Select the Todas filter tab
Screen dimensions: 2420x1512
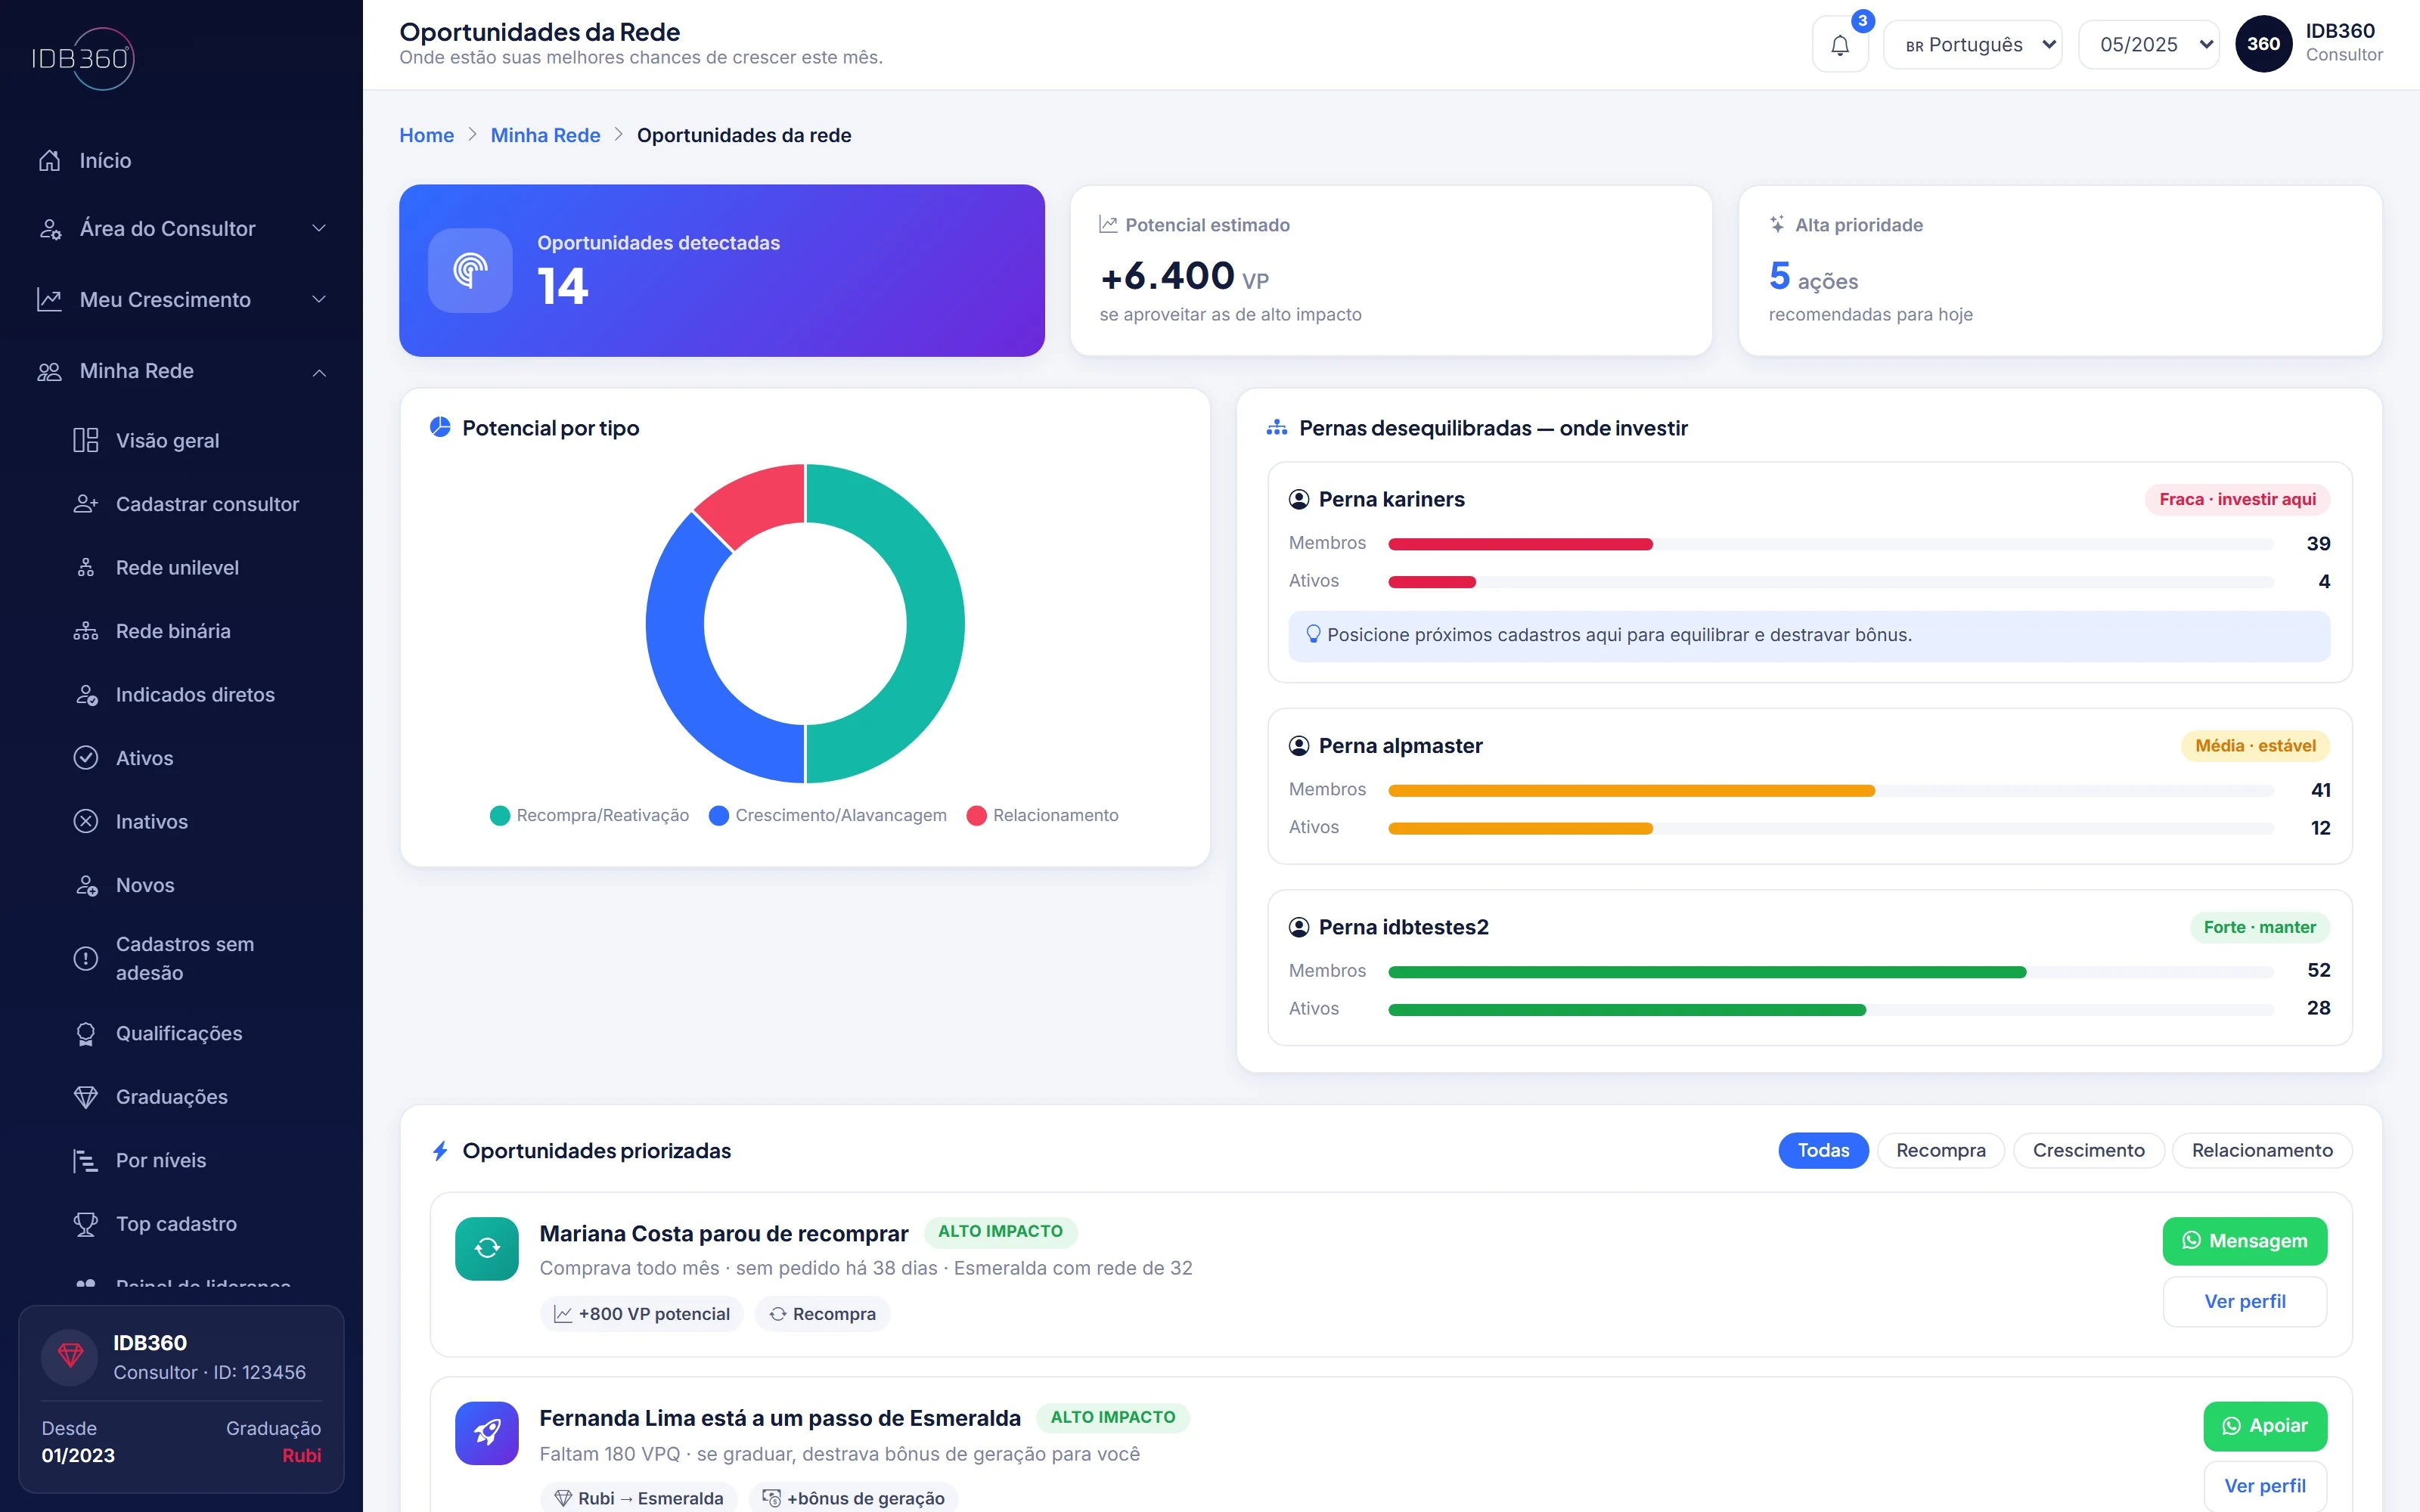[x=1823, y=1150]
